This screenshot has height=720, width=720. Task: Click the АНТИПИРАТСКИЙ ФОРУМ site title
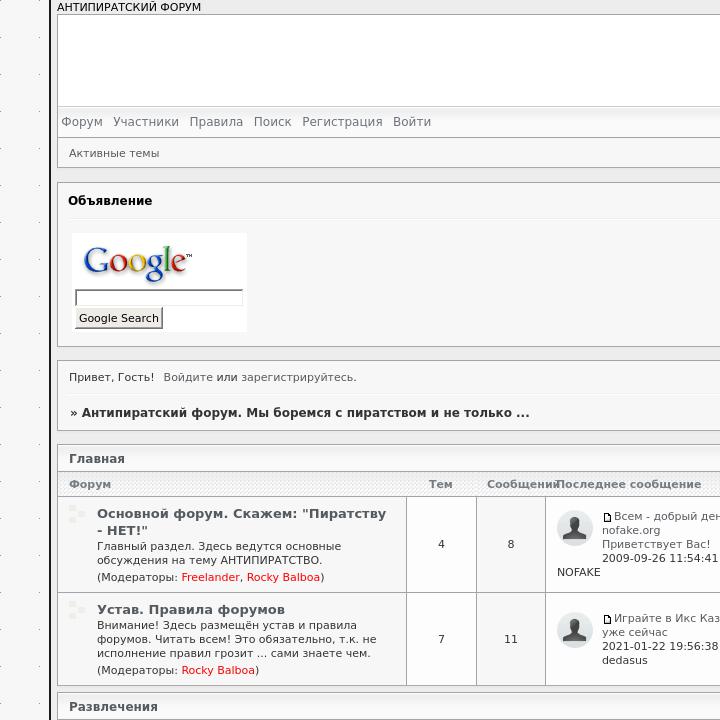coord(129,7)
